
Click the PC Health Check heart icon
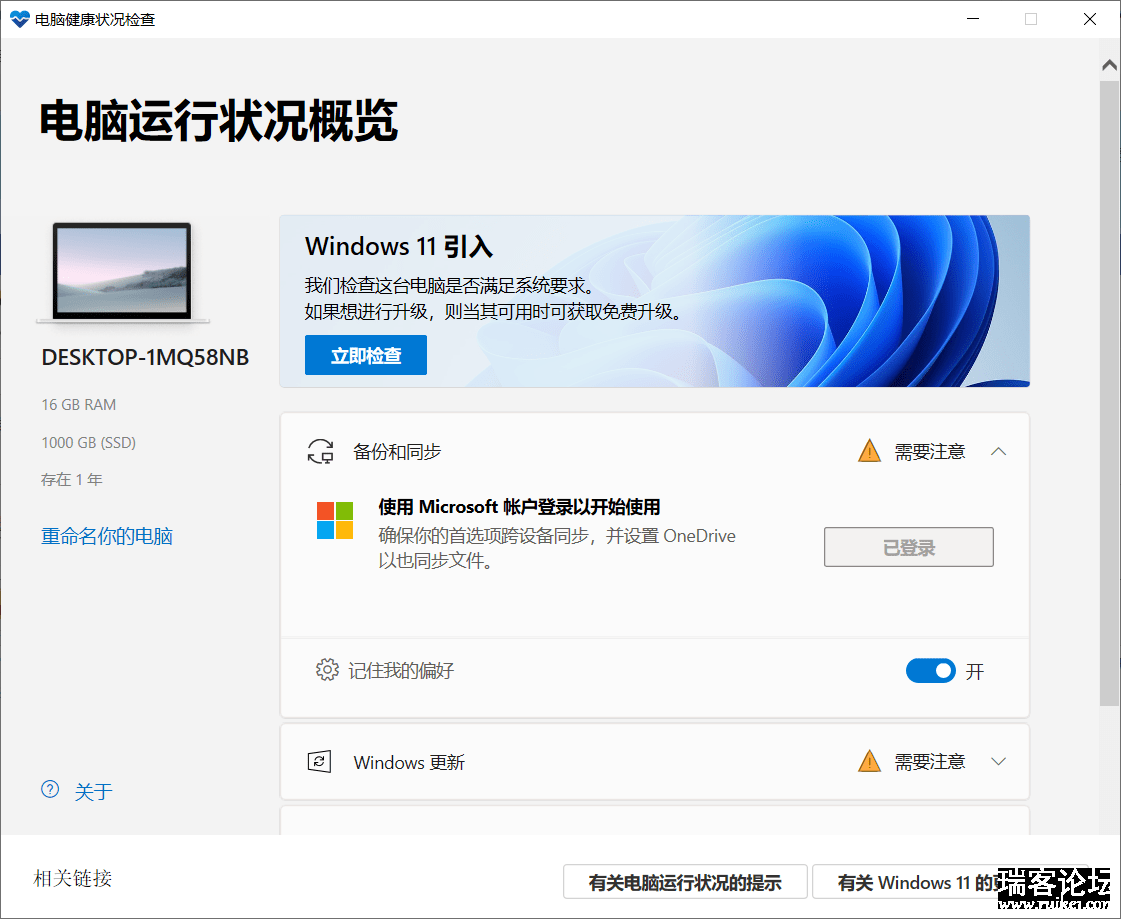point(19,19)
